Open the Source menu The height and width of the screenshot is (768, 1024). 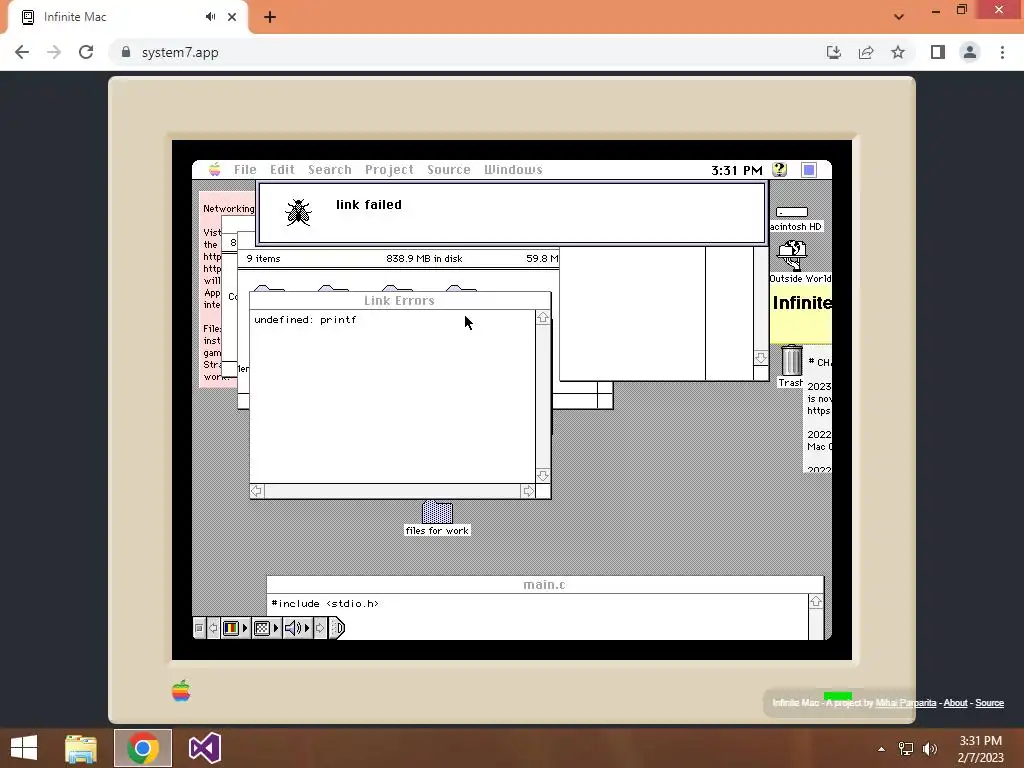(449, 170)
